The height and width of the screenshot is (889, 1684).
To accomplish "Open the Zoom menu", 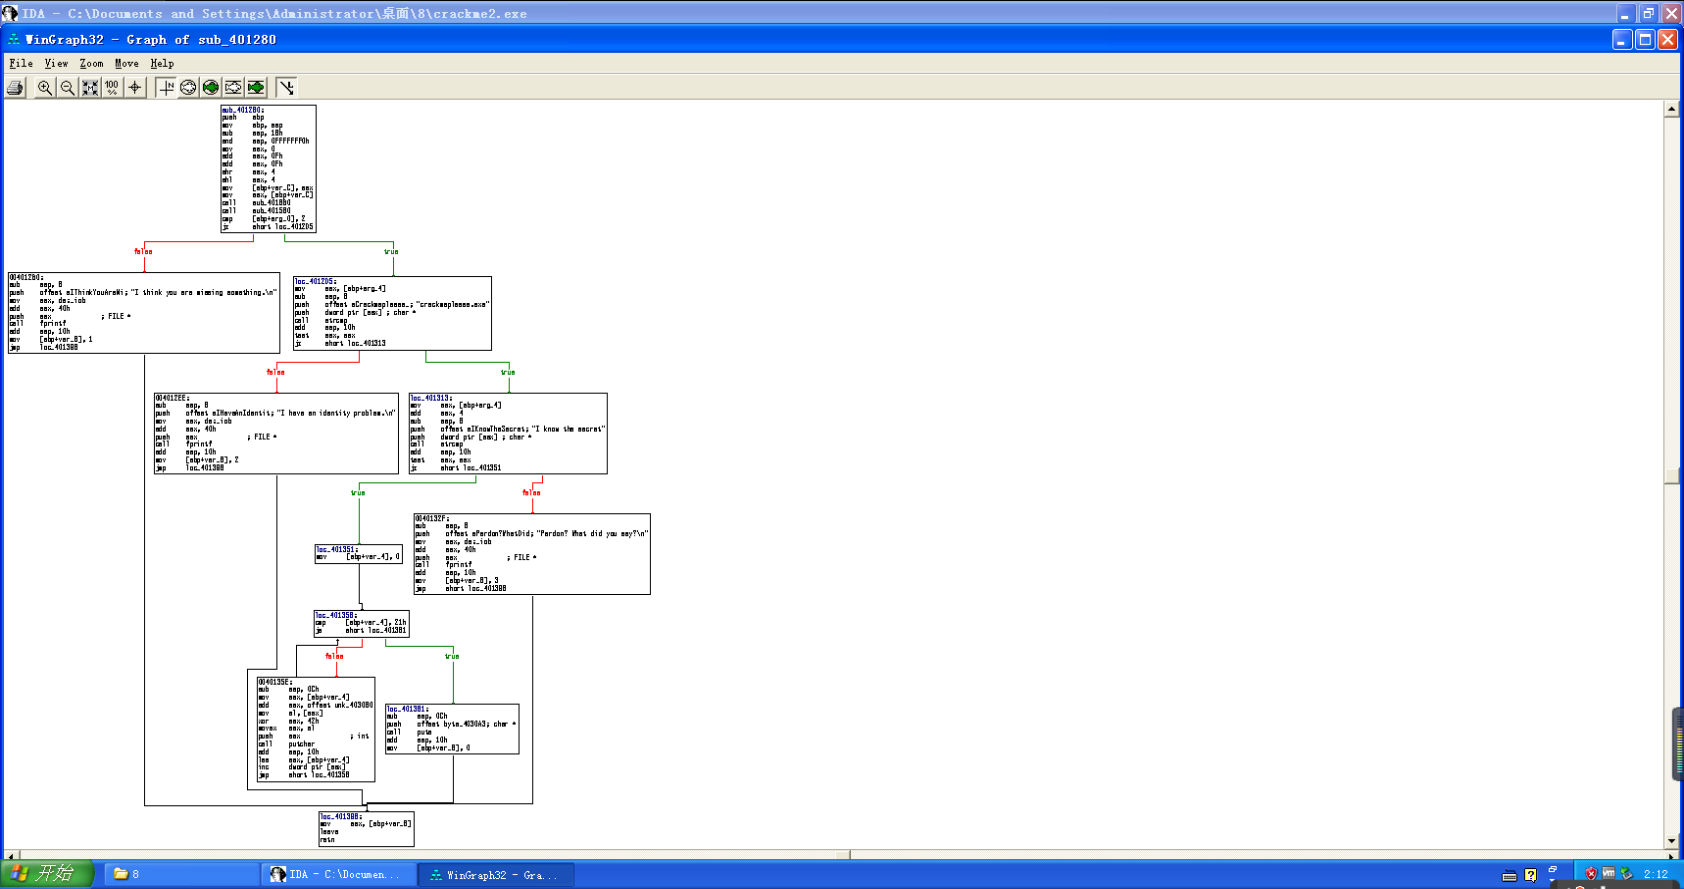I will pyautogui.click(x=91, y=63).
